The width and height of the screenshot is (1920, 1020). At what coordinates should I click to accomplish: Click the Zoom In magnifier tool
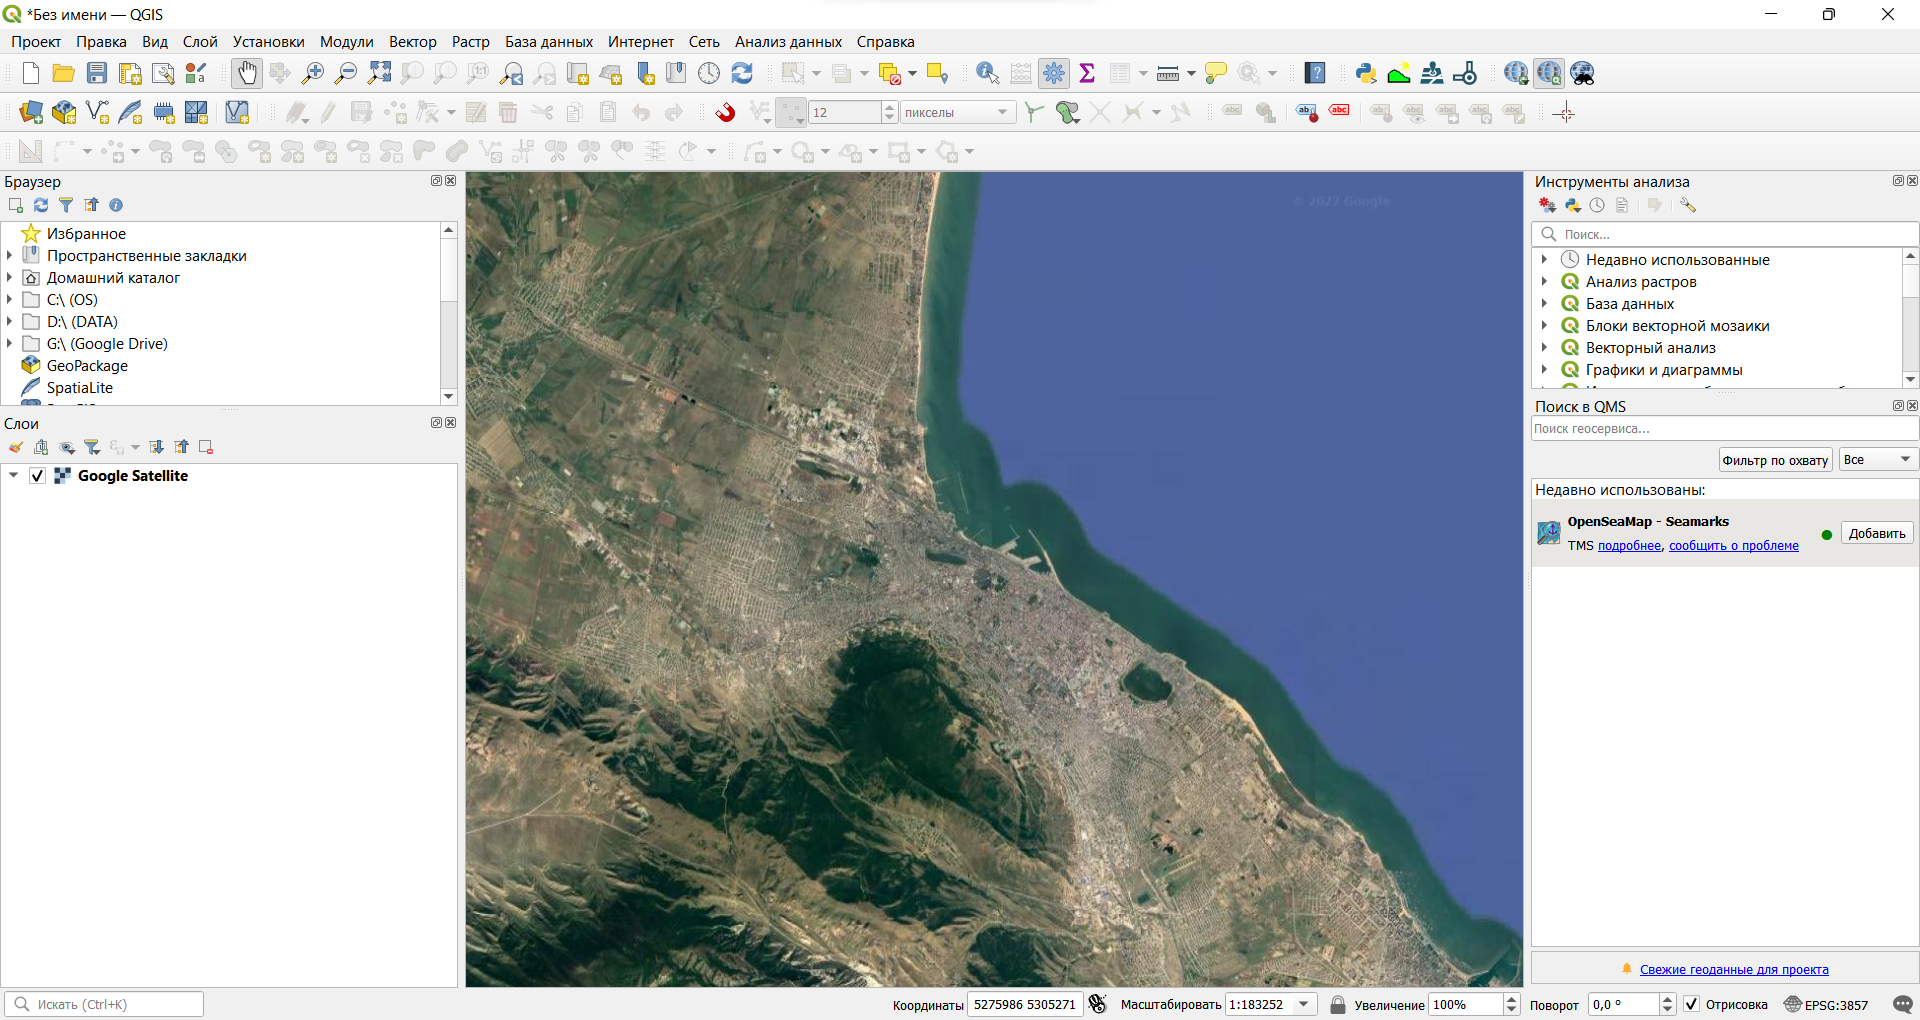pyautogui.click(x=313, y=73)
